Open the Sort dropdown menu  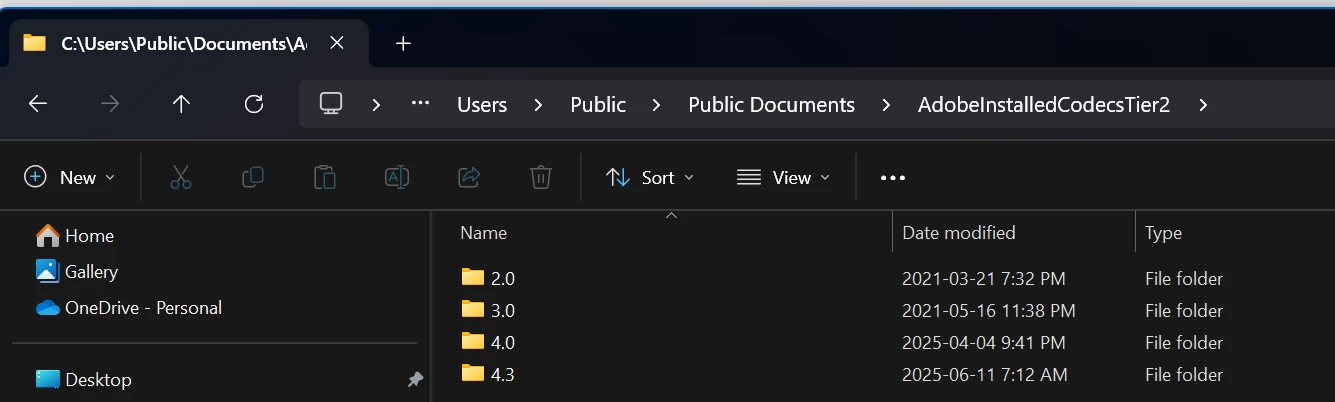(x=650, y=177)
